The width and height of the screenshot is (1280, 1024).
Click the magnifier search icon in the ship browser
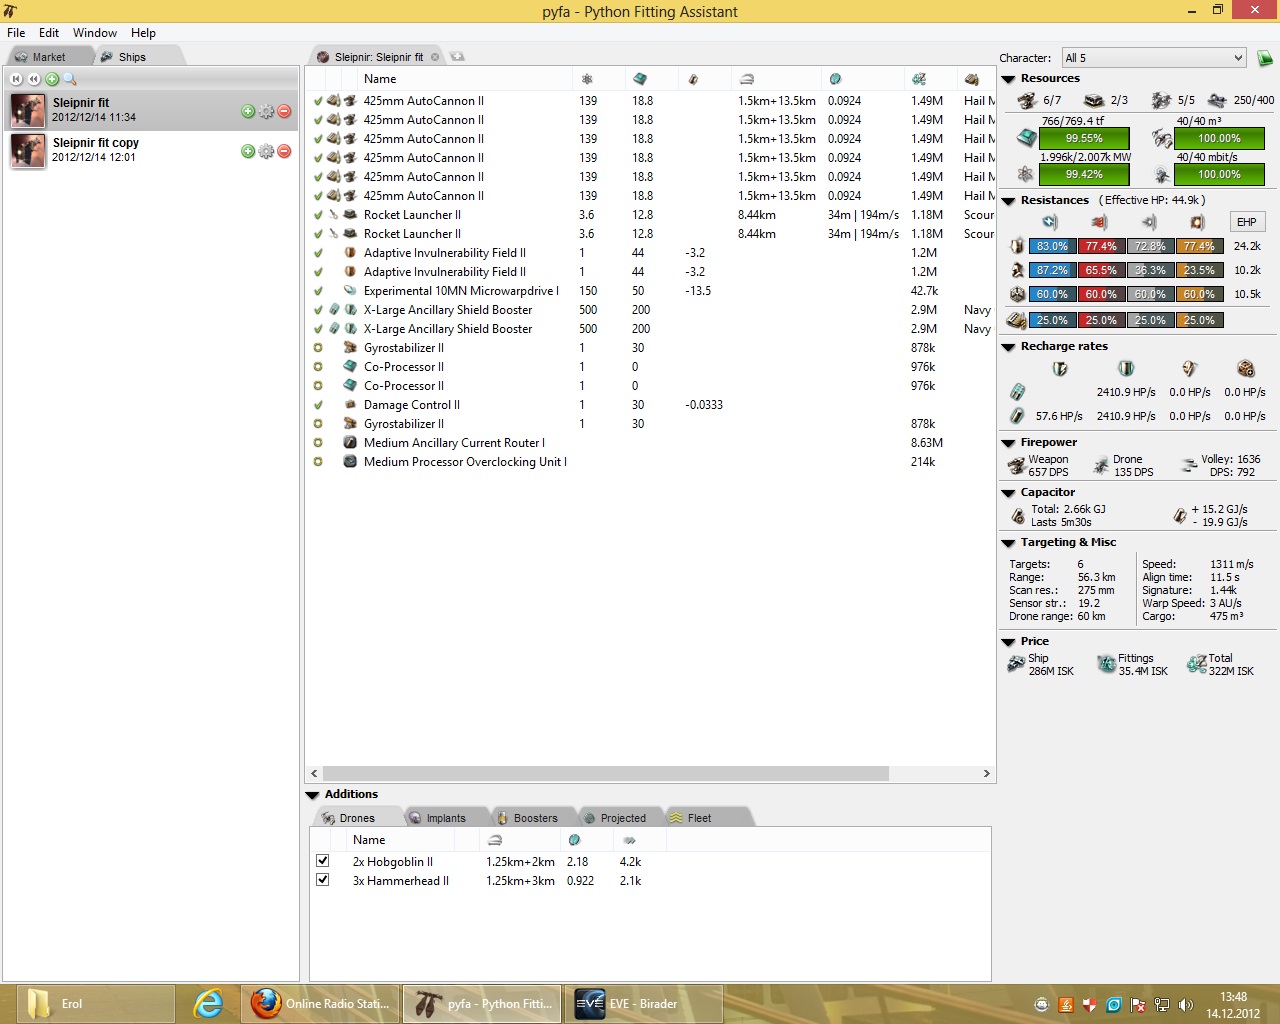tap(70, 79)
